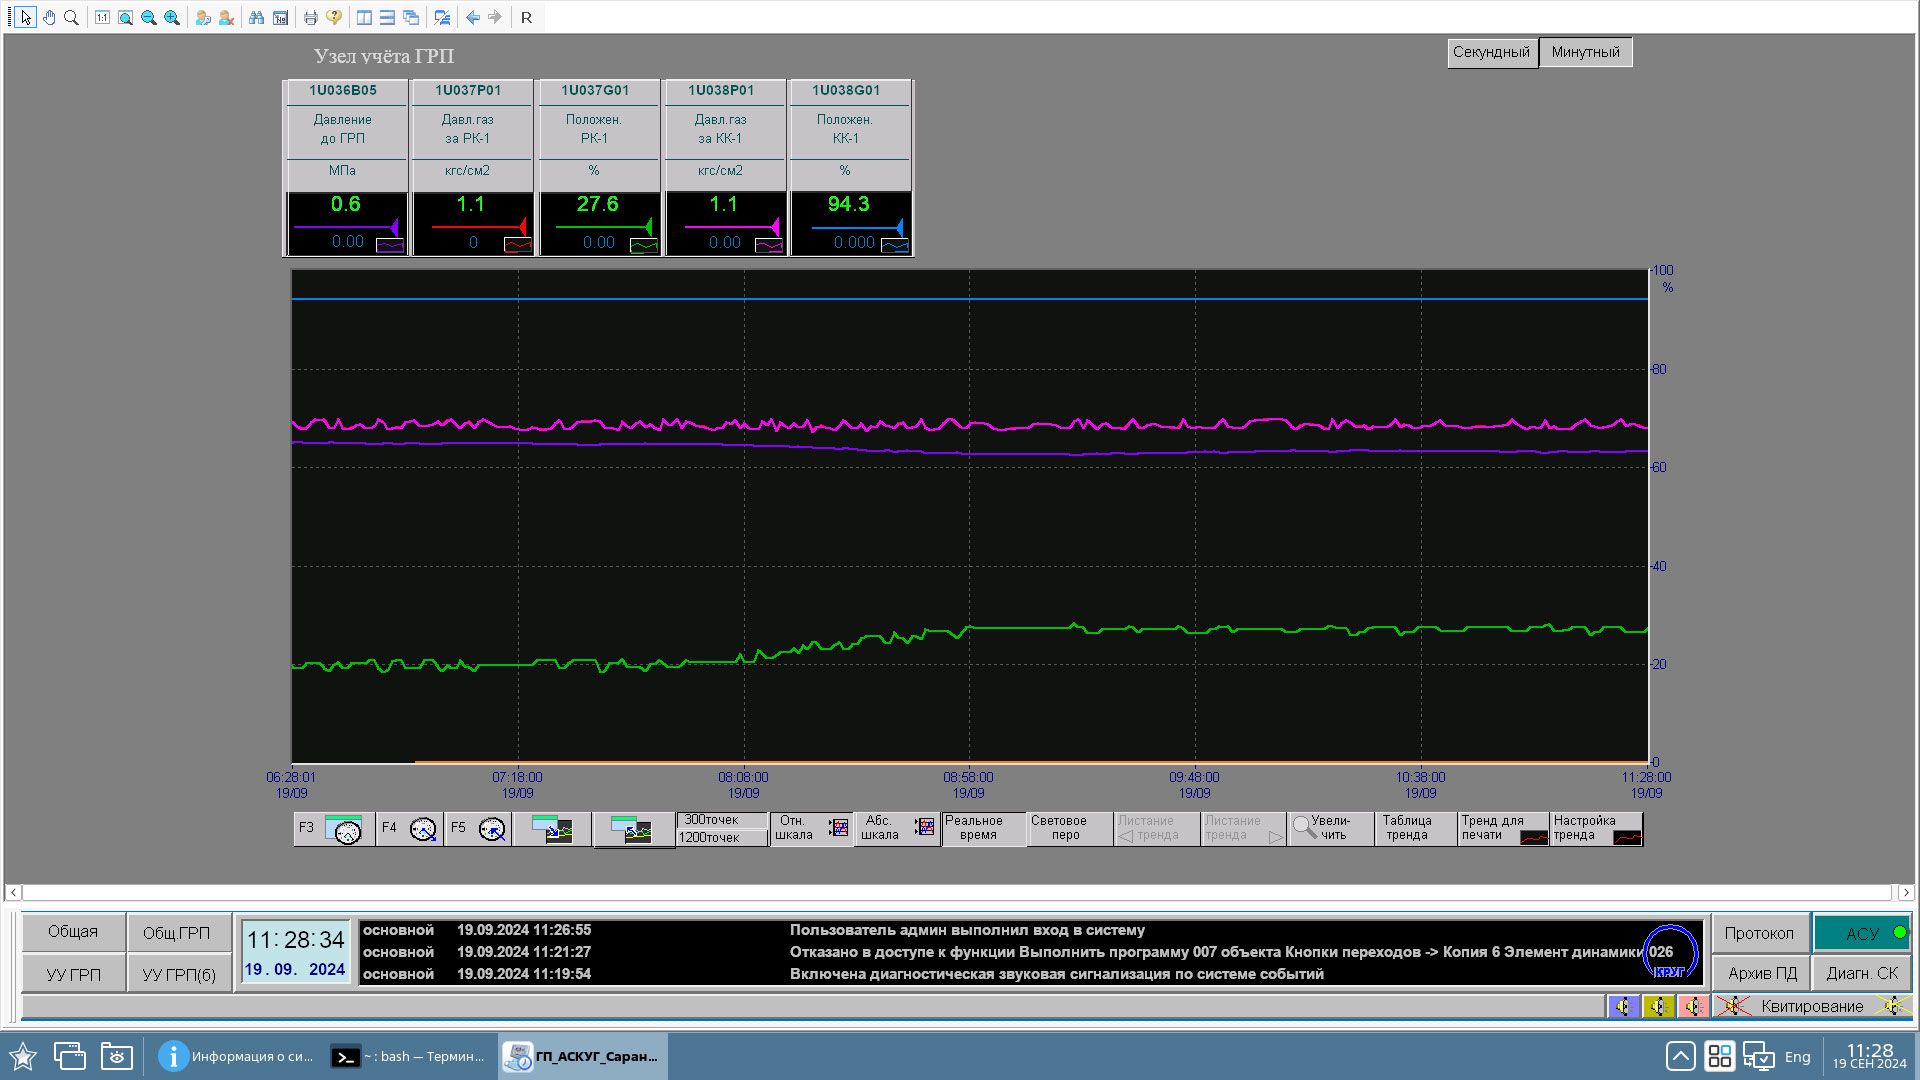This screenshot has height=1080, width=1920.
Task: Click the printer icon in toolbar
Action: (x=310, y=17)
